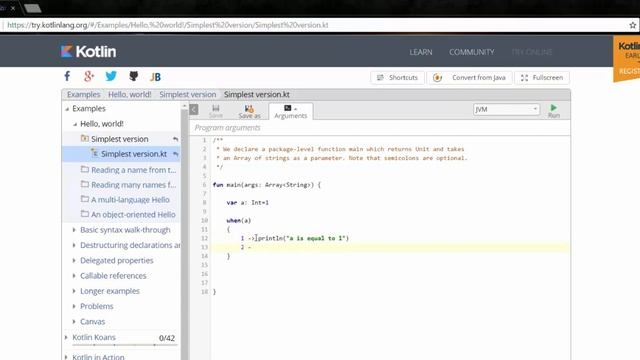Click the Examples breadcrumb
This screenshot has width=640, height=360.
(x=84, y=94)
